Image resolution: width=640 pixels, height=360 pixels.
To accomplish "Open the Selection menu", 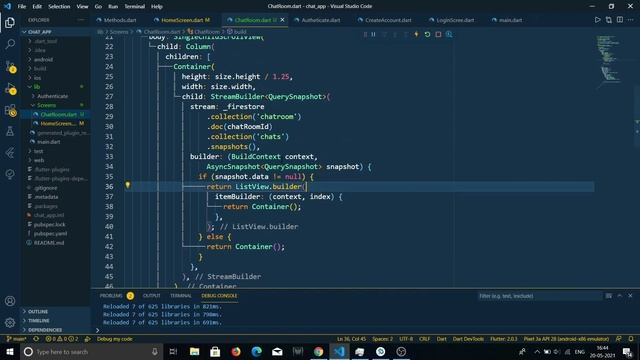I will tap(59, 7).
